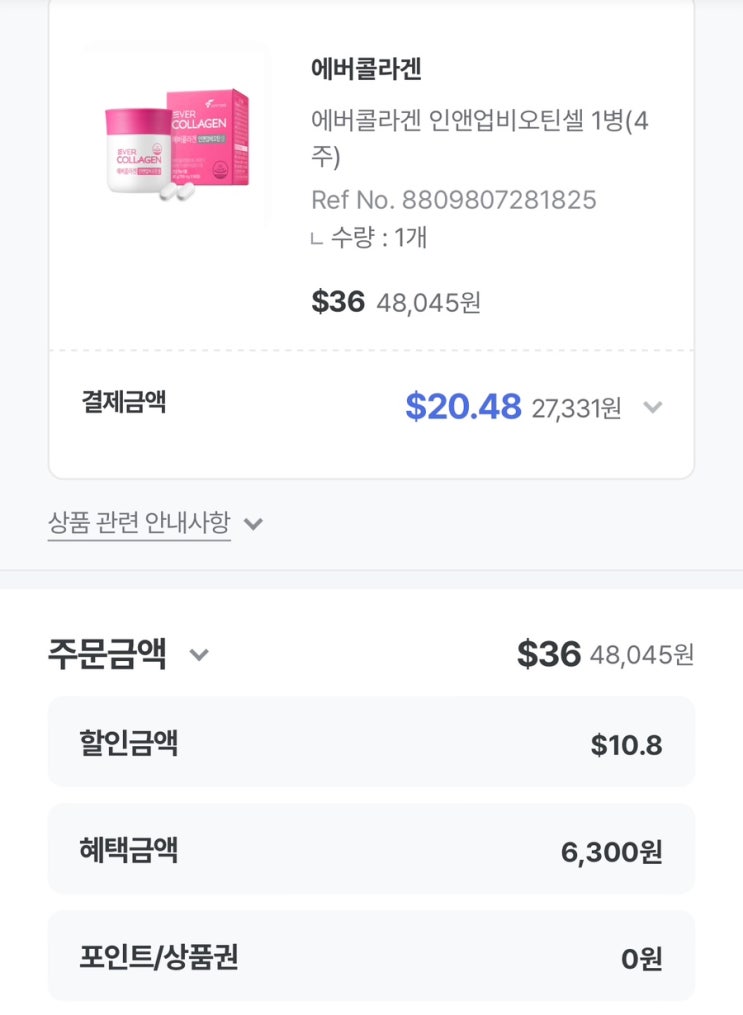The height and width of the screenshot is (1015, 743).
Task: Expand payment details chevron beside 27,331원
Action: click(652, 407)
